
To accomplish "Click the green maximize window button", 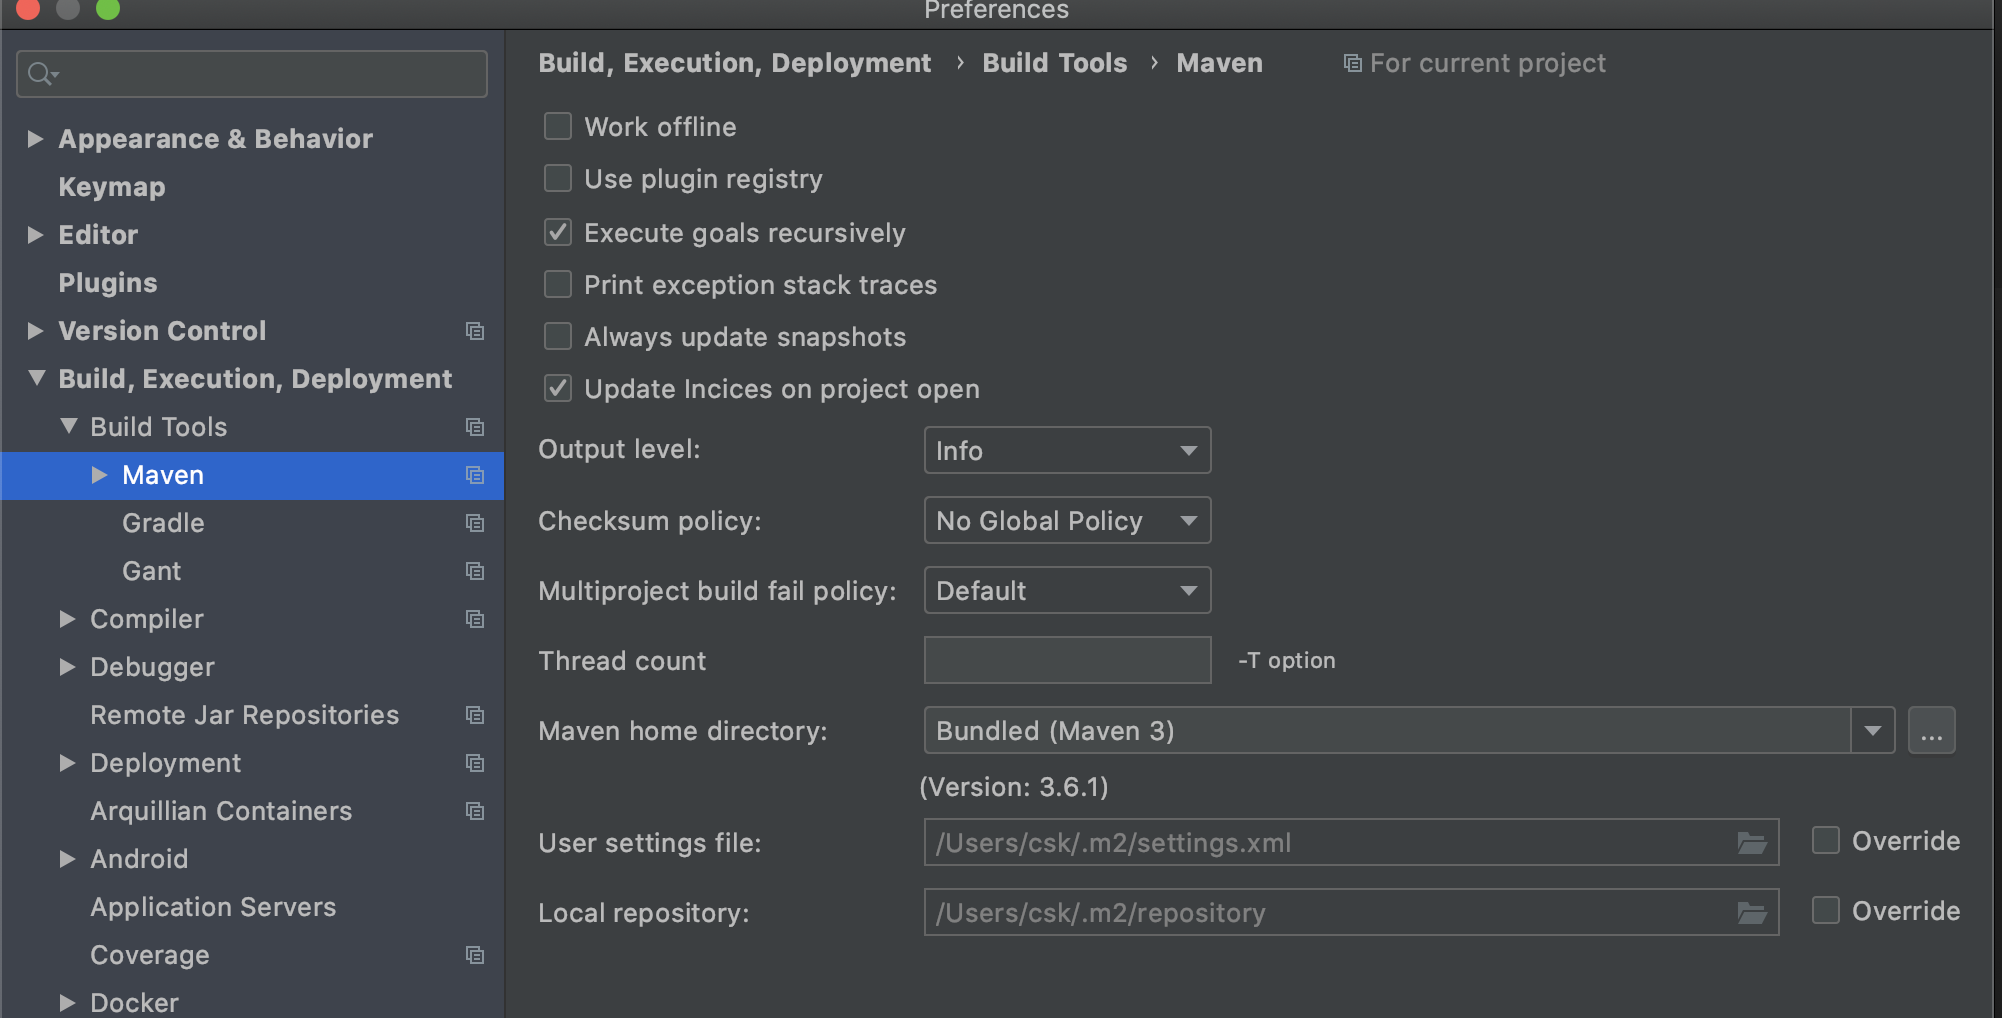I will point(107,8).
